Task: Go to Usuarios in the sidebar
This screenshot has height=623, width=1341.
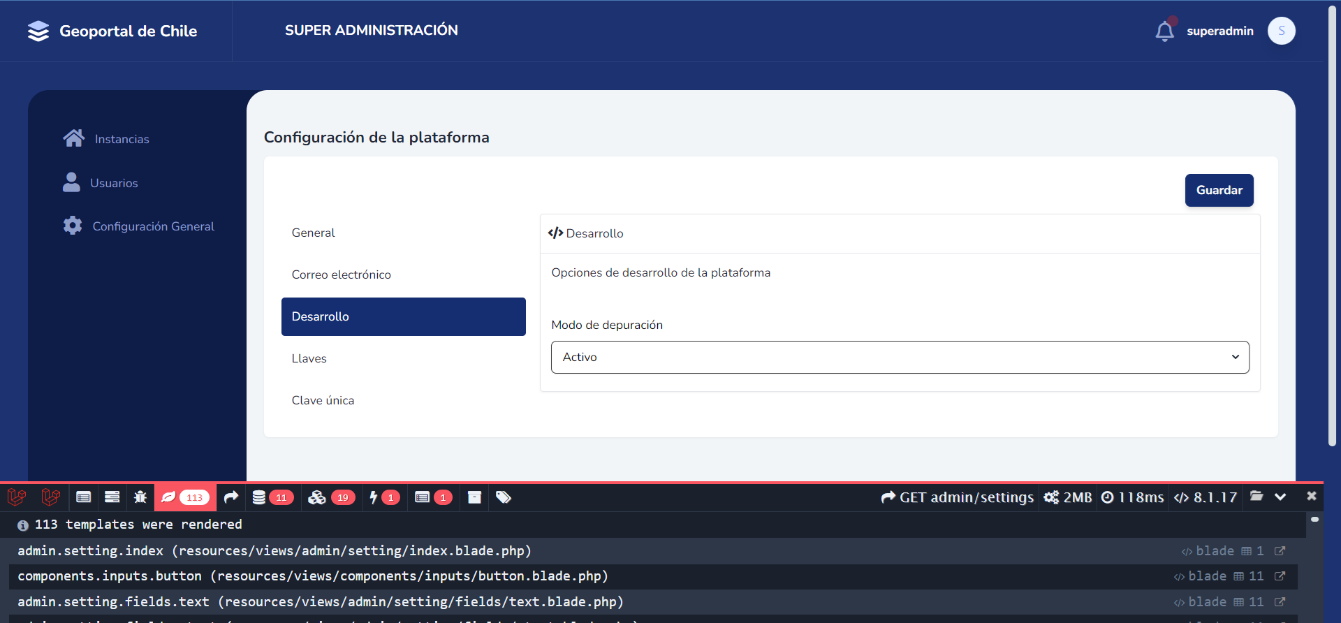Action: pyautogui.click(x=113, y=183)
